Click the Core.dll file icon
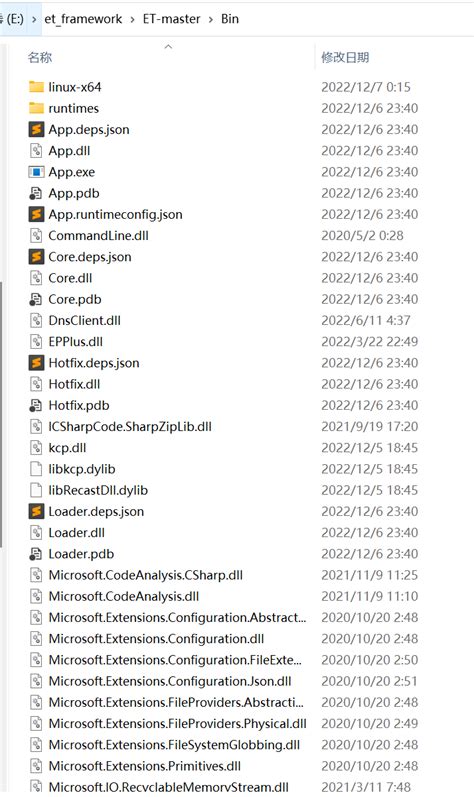Screen dimensions: 474x797 tap(36, 278)
